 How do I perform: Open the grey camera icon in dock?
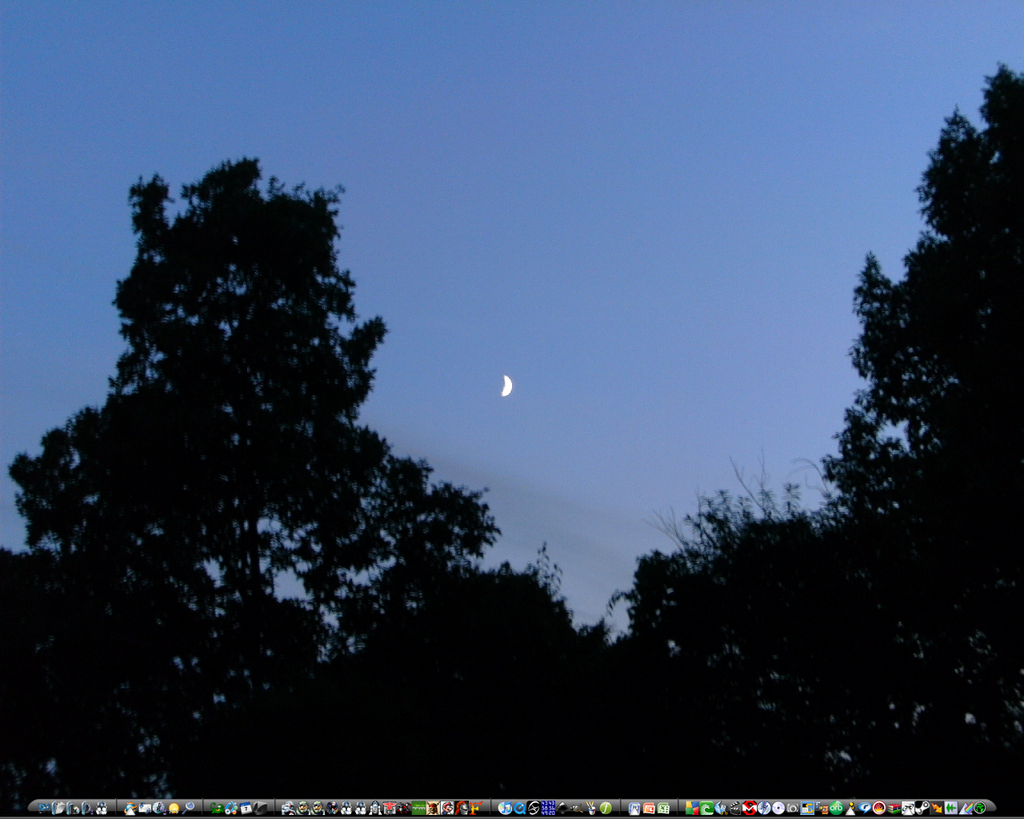click(x=792, y=809)
